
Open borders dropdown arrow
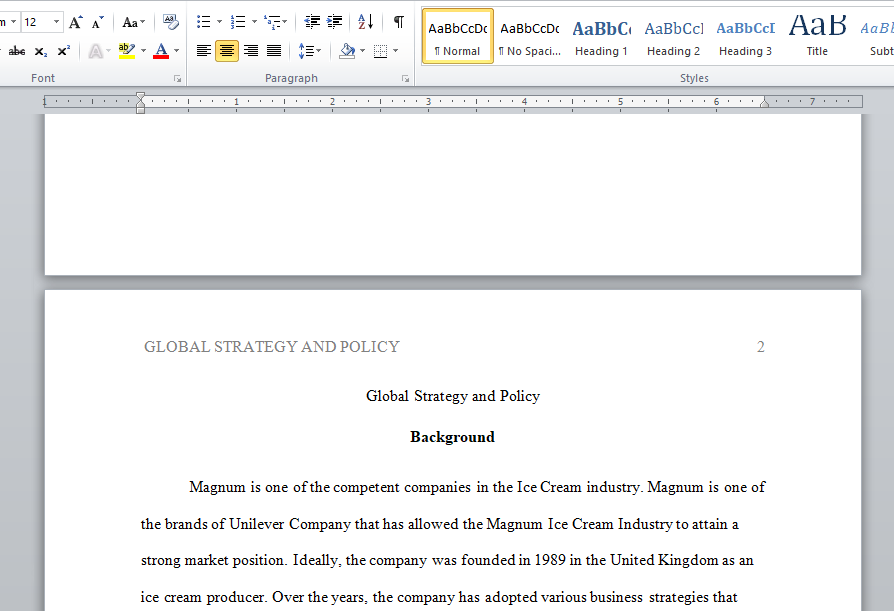[396, 51]
